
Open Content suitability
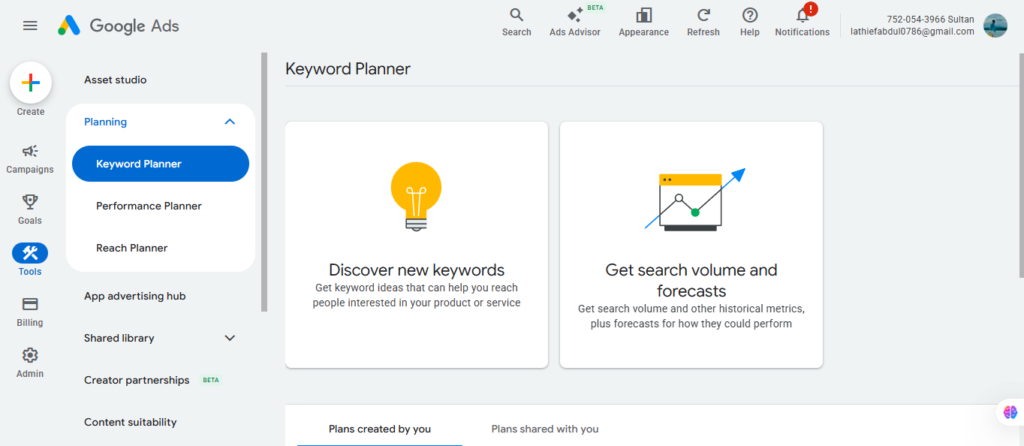pyautogui.click(x=131, y=422)
